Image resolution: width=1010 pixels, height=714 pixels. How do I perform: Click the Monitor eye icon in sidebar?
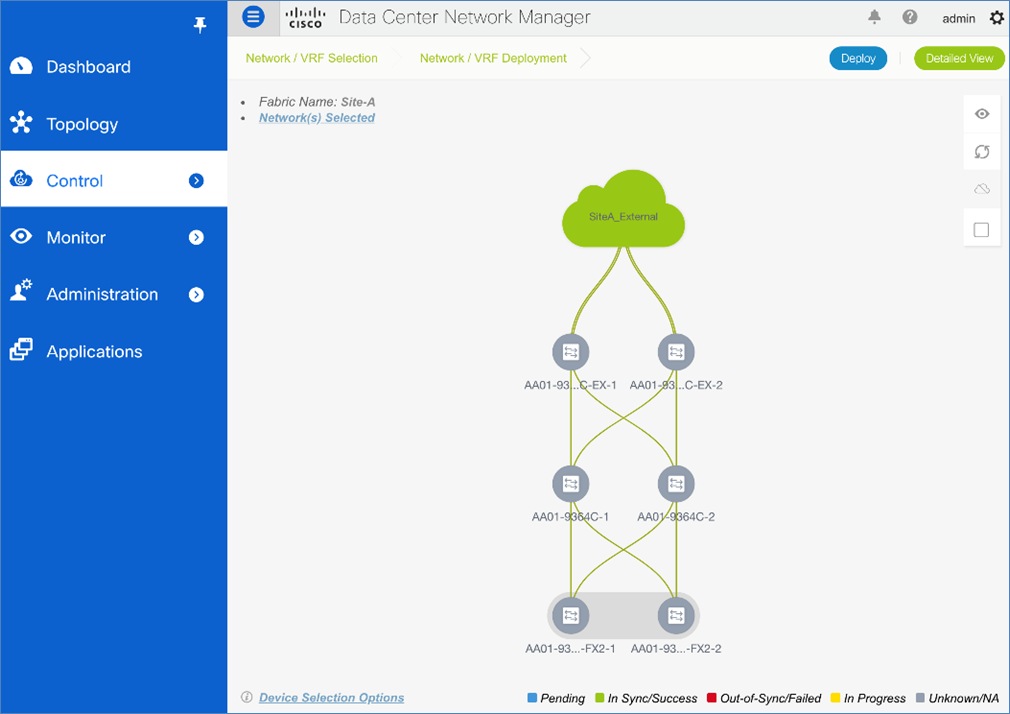click(21, 236)
